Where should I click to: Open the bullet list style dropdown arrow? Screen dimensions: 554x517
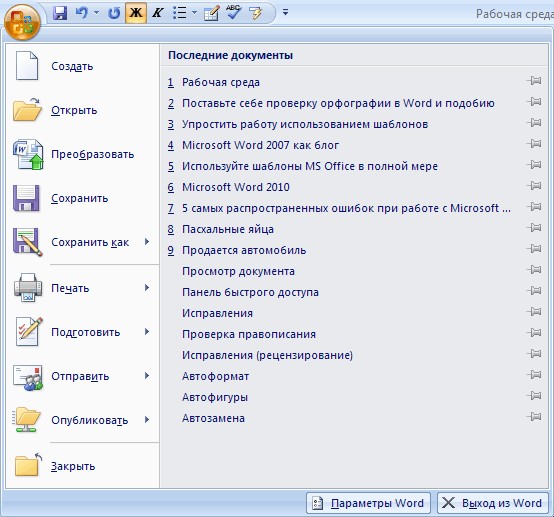point(194,13)
